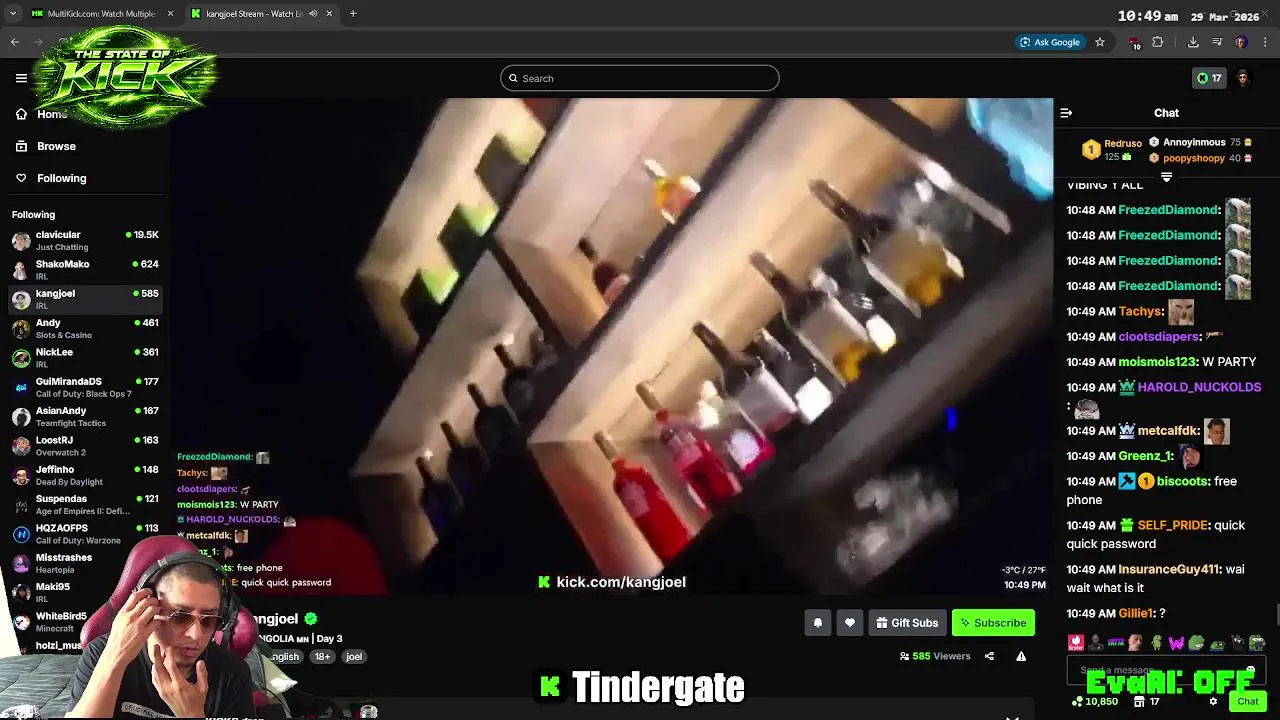Open the Kick sidebar hamburger menu
1280x720 pixels.
21,78
